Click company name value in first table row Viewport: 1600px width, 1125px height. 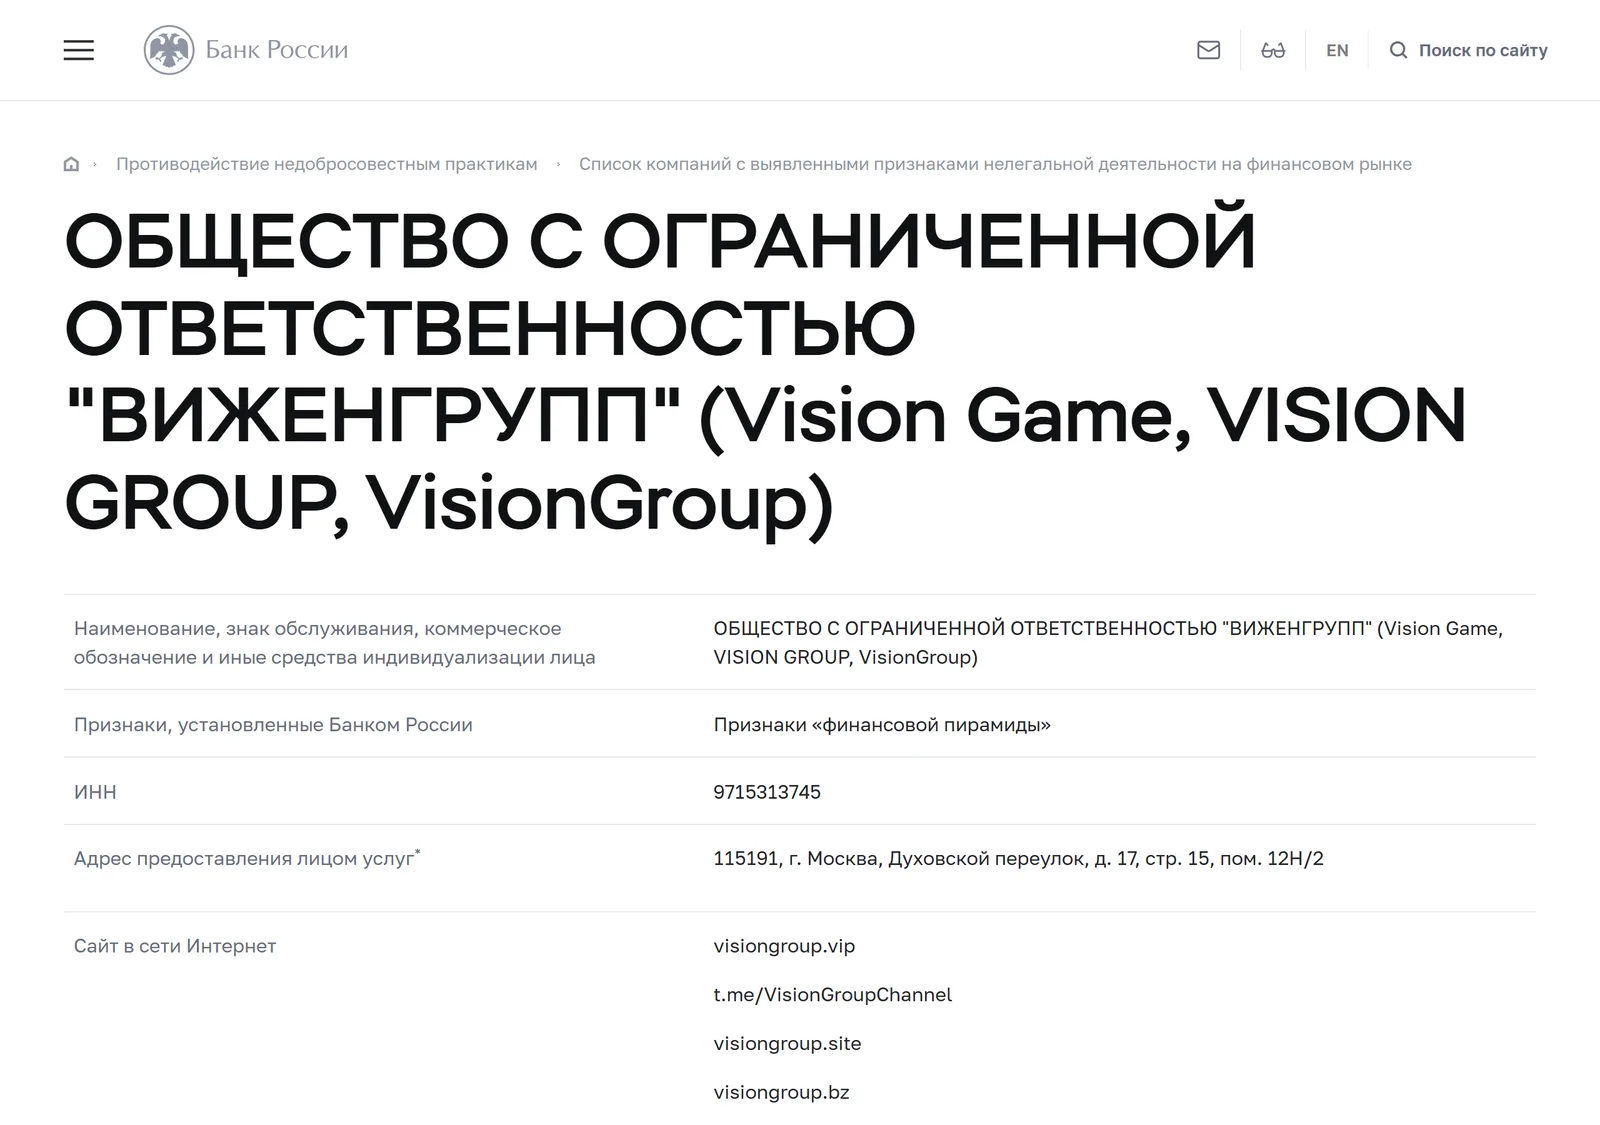tap(1108, 643)
